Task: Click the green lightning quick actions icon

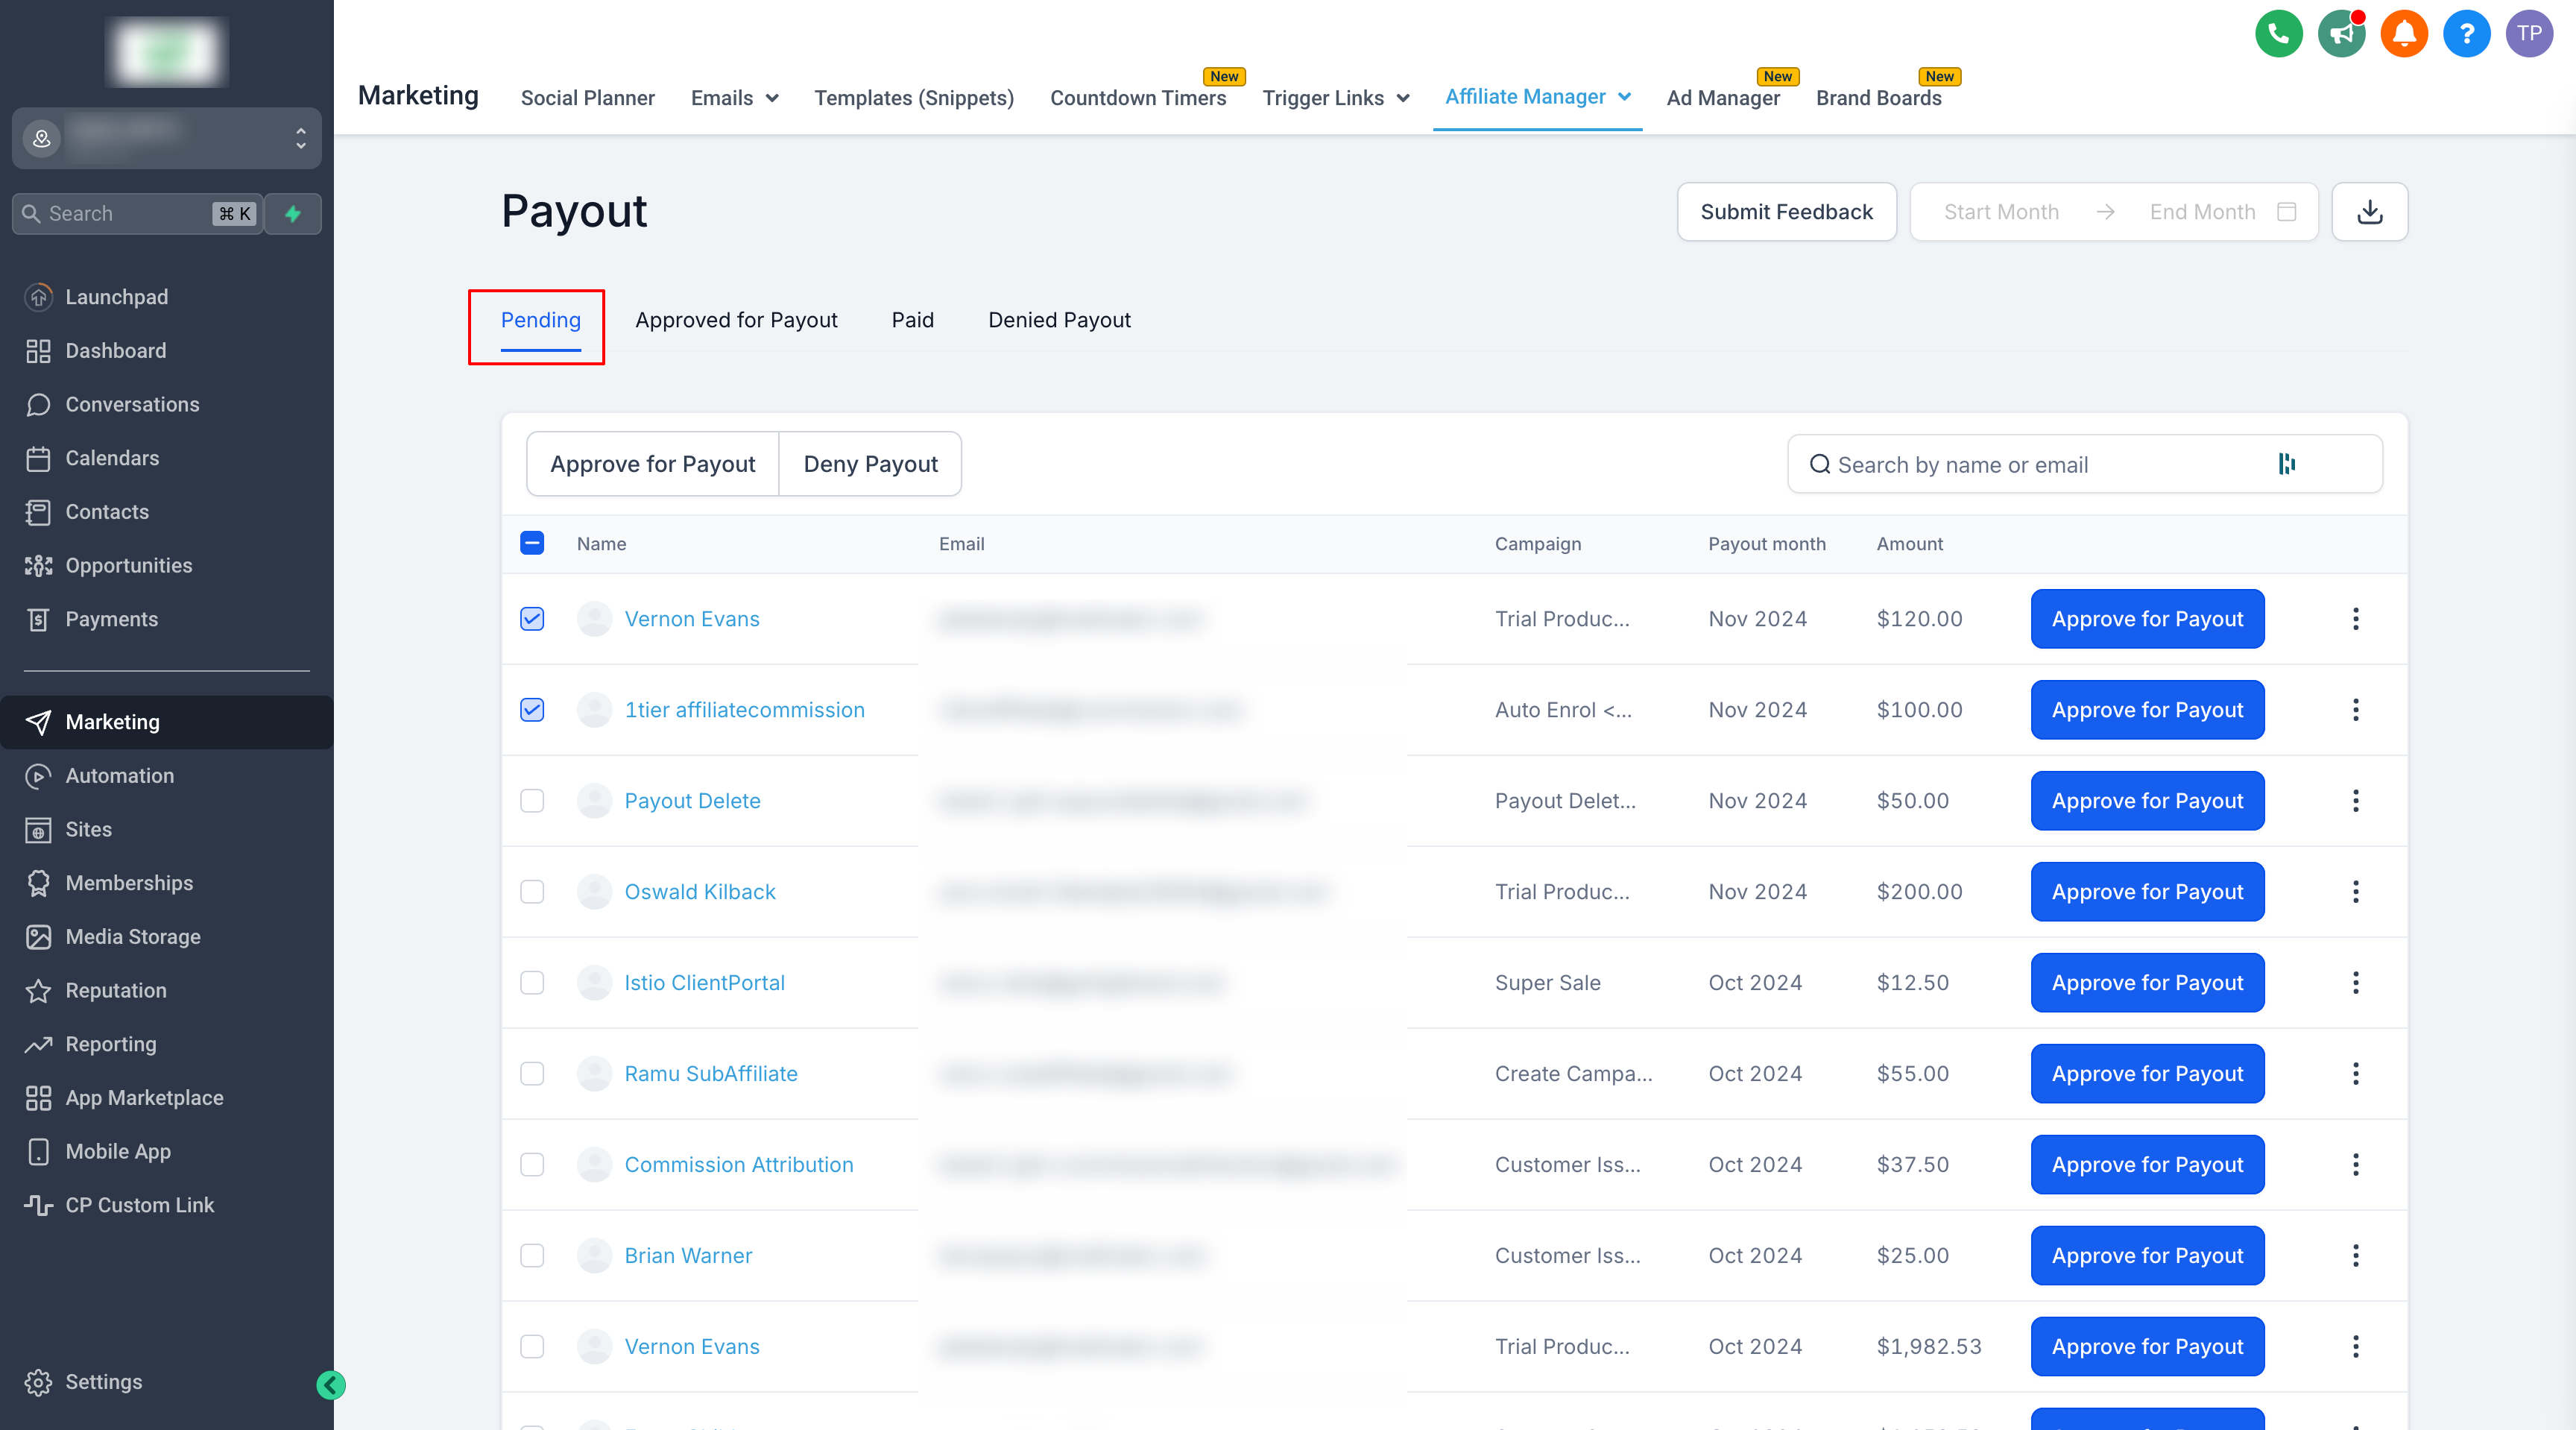Action: 293,214
